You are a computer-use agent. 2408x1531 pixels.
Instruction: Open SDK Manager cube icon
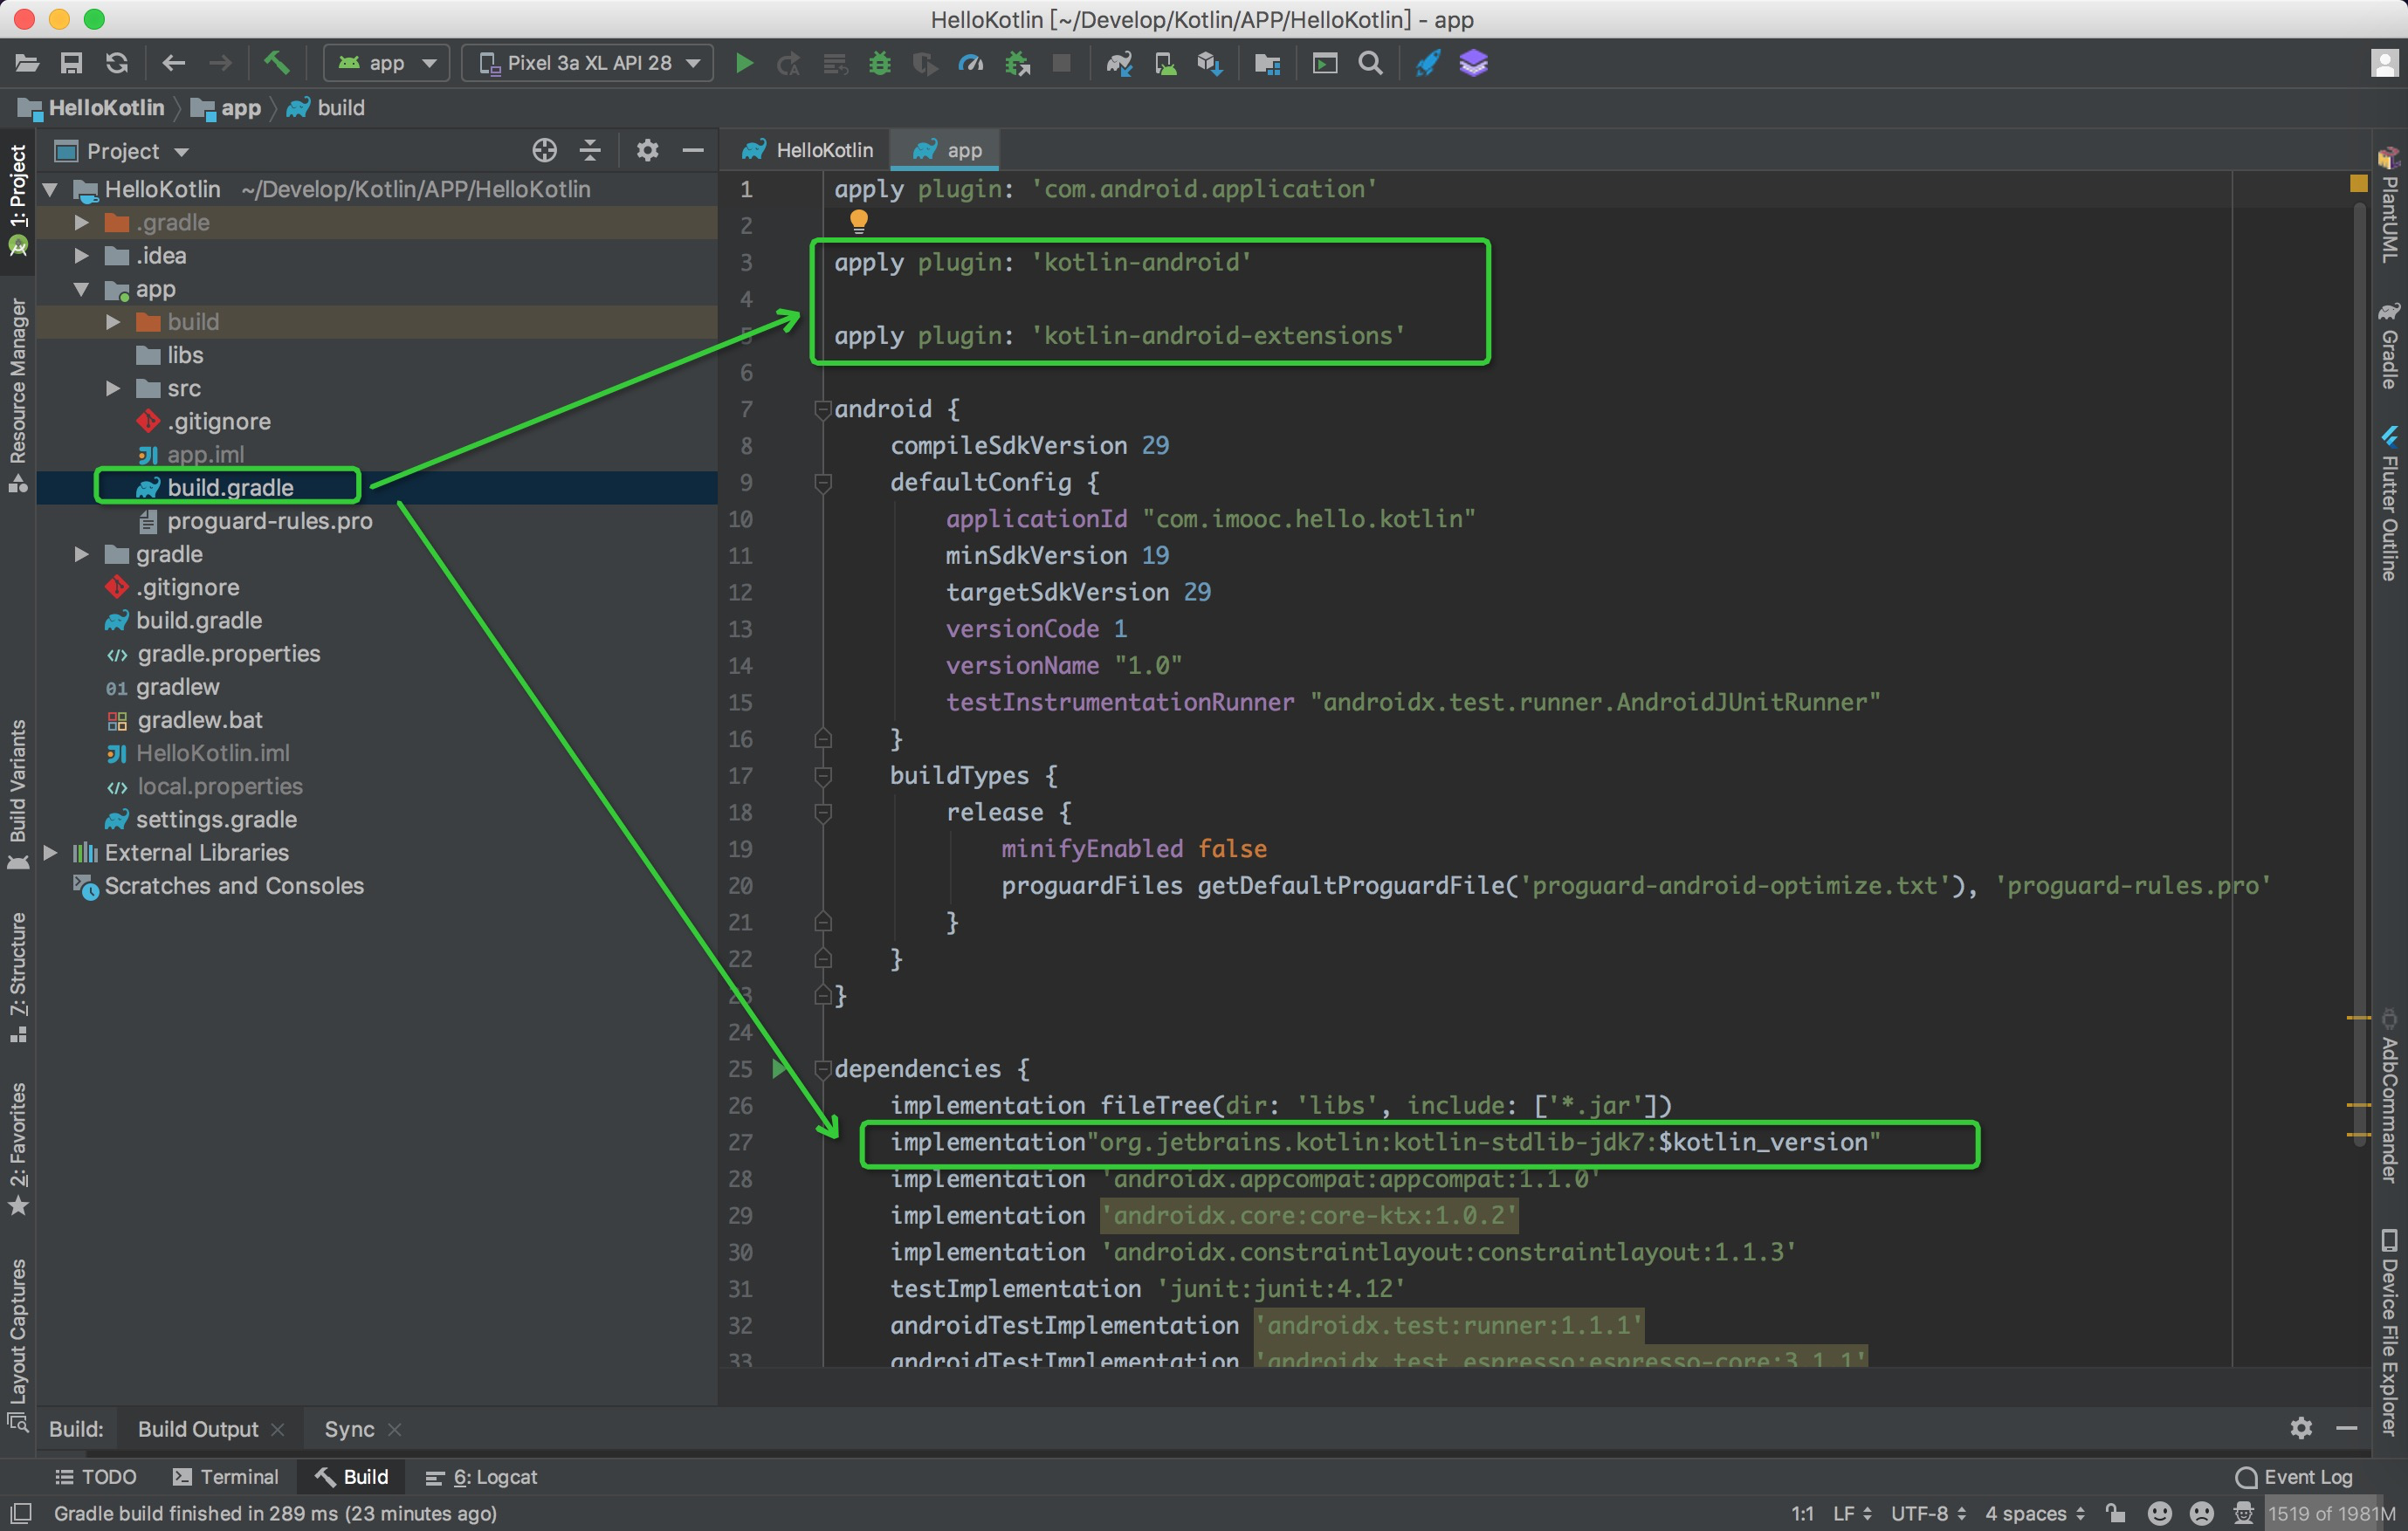(1210, 63)
